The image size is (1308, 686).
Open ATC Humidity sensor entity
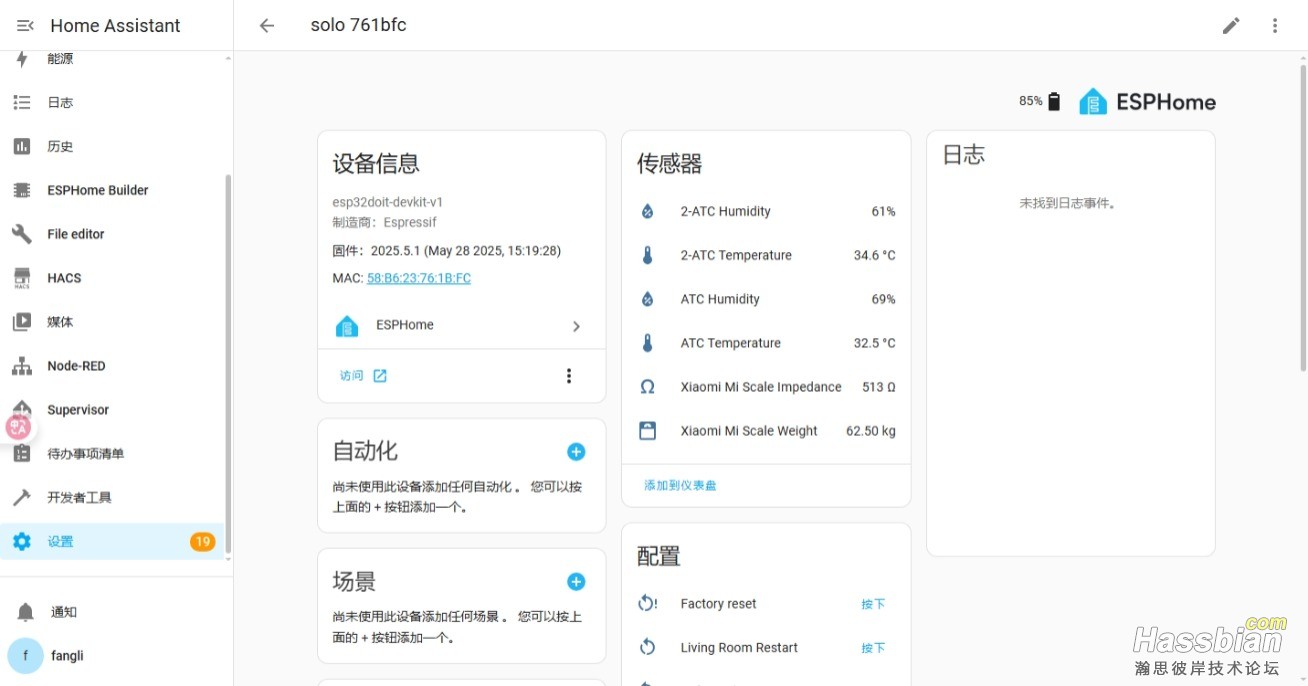(766, 300)
